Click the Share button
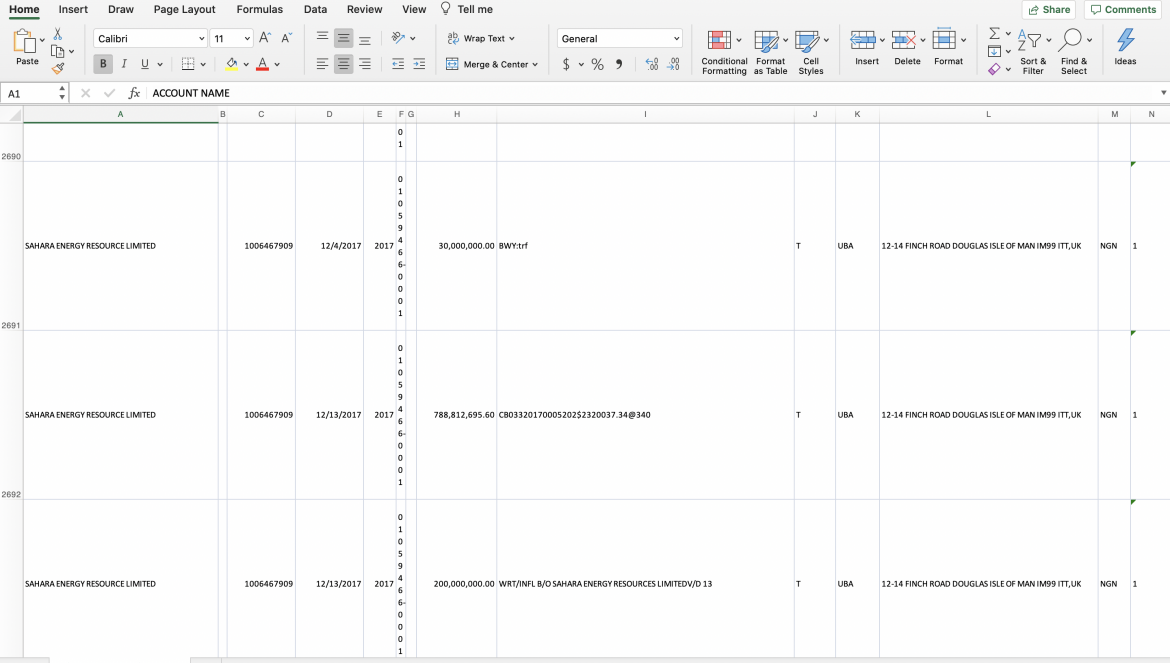This screenshot has width=1170, height=663. (1049, 10)
